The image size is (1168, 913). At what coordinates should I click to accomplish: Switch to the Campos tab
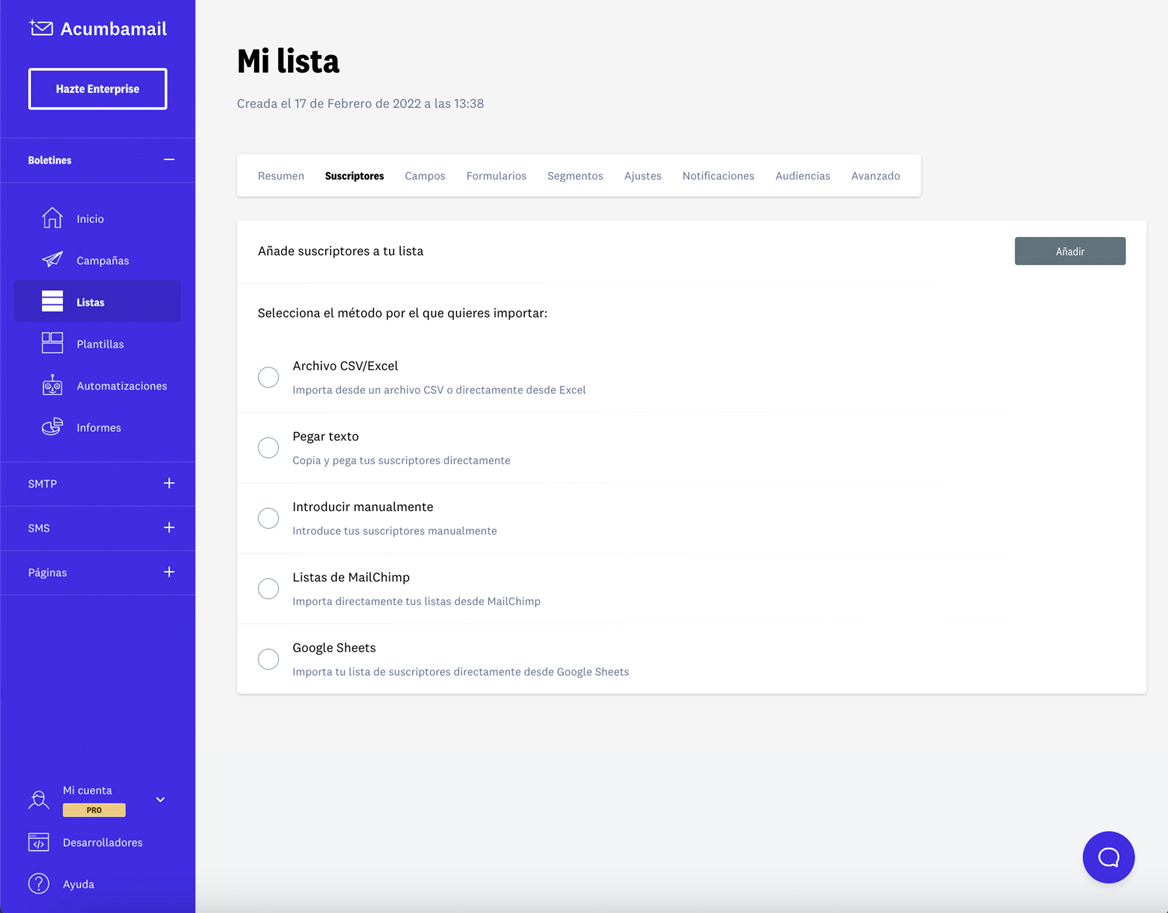pyautogui.click(x=424, y=175)
